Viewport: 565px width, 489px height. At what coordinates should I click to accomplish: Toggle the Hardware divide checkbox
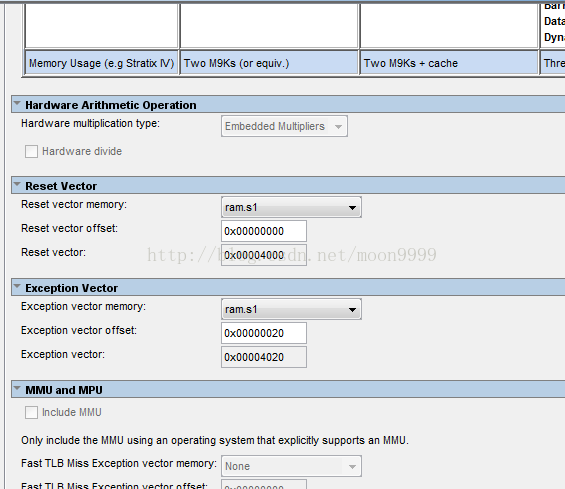(x=31, y=151)
